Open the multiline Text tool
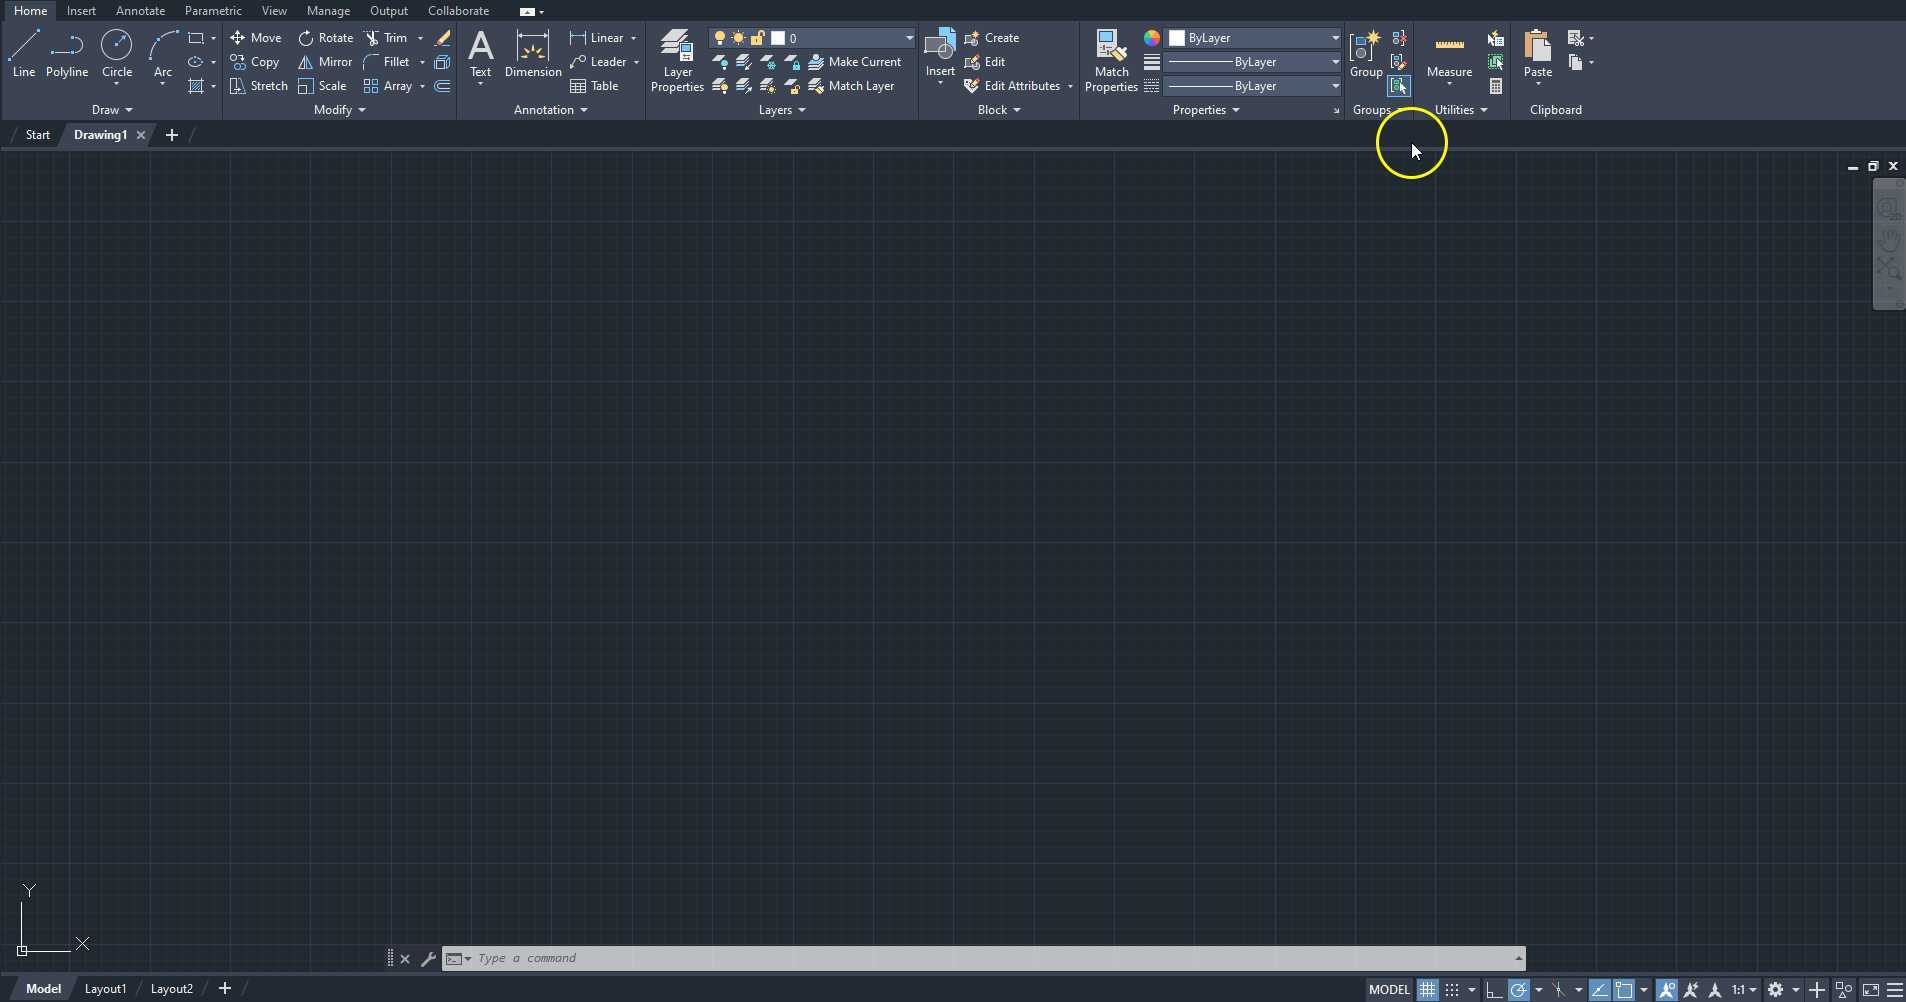Viewport: 1906px width, 1002px height. click(481, 54)
